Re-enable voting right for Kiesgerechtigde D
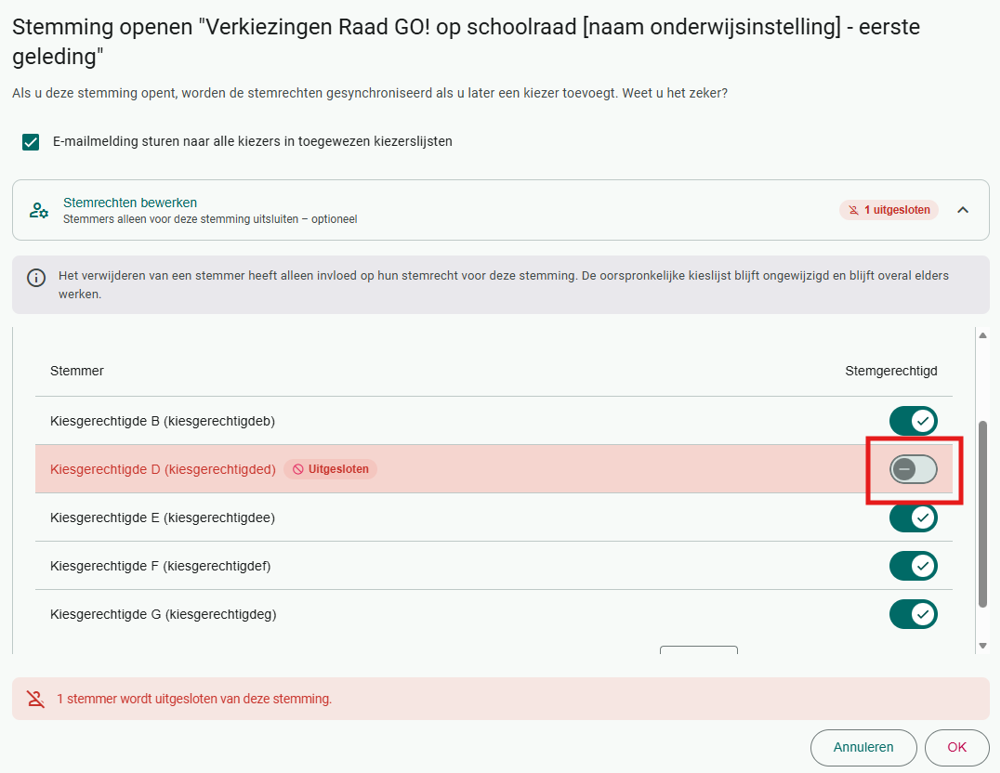The image size is (1000, 773). point(913,470)
